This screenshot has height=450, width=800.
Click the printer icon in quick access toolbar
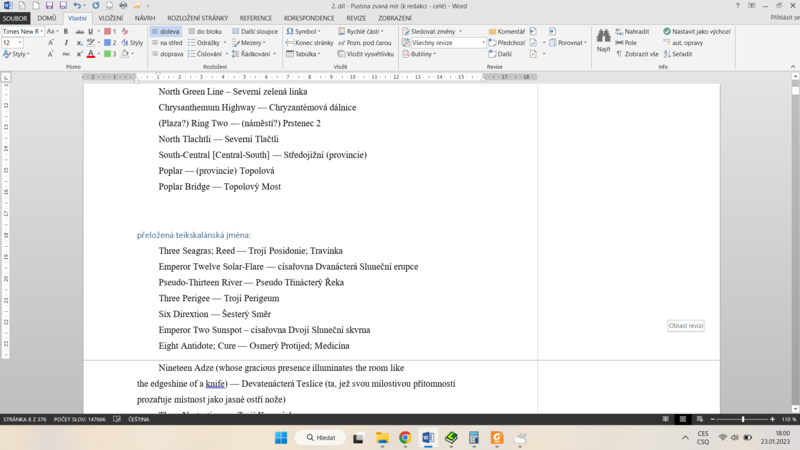(x=123, y=6)
